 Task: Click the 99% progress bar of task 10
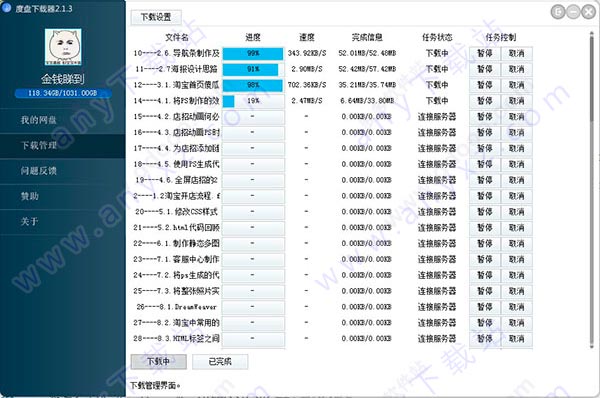pos(253,54)
